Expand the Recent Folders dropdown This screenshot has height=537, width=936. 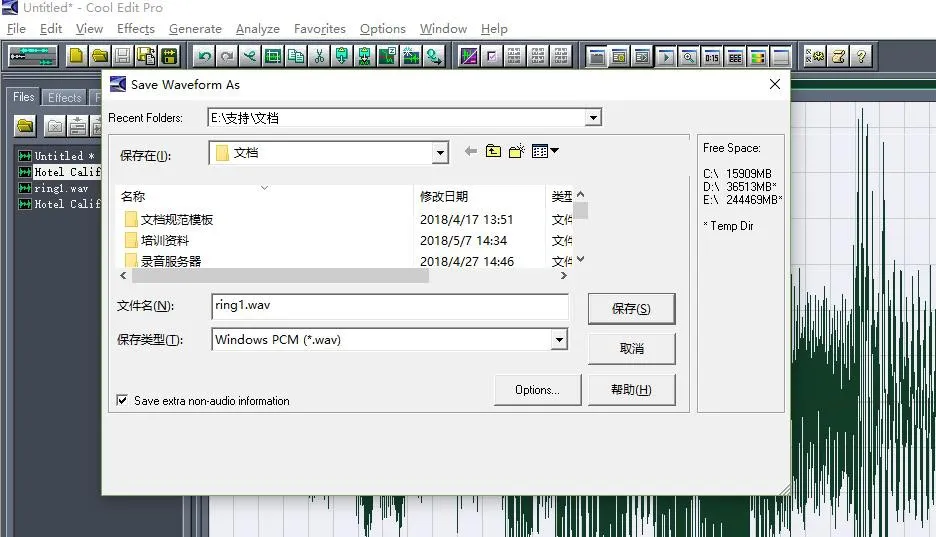coord(593,118)
